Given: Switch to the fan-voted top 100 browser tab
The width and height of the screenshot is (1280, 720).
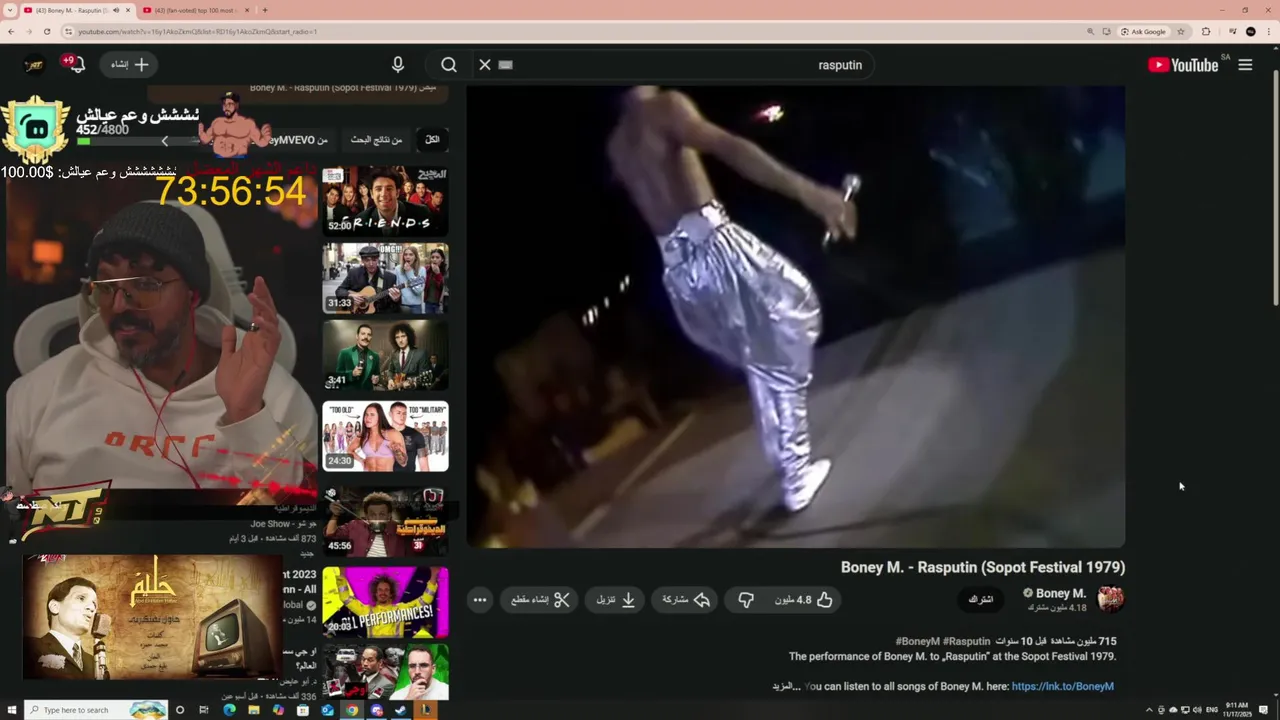Looking at the screenshot, I should pyautogui.click(x=195, y=10).
